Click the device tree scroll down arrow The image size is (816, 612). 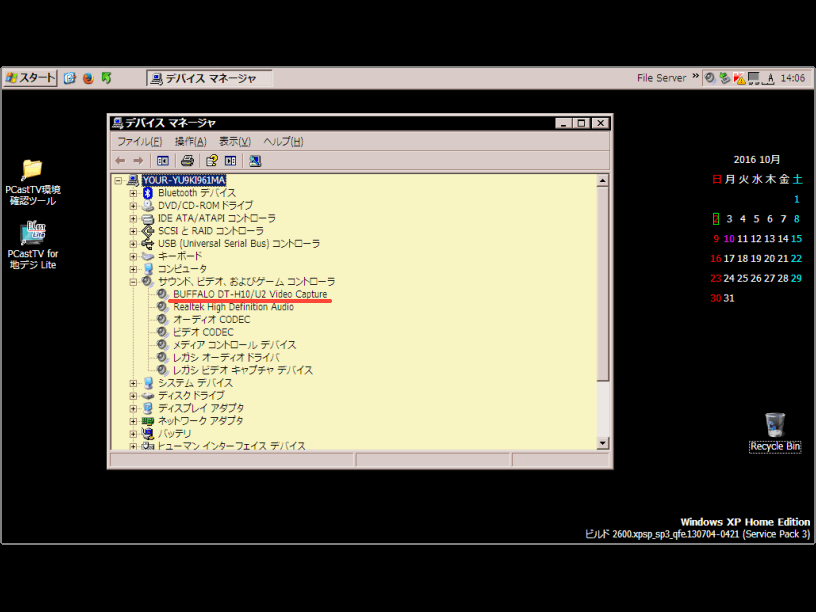point(603,443)
